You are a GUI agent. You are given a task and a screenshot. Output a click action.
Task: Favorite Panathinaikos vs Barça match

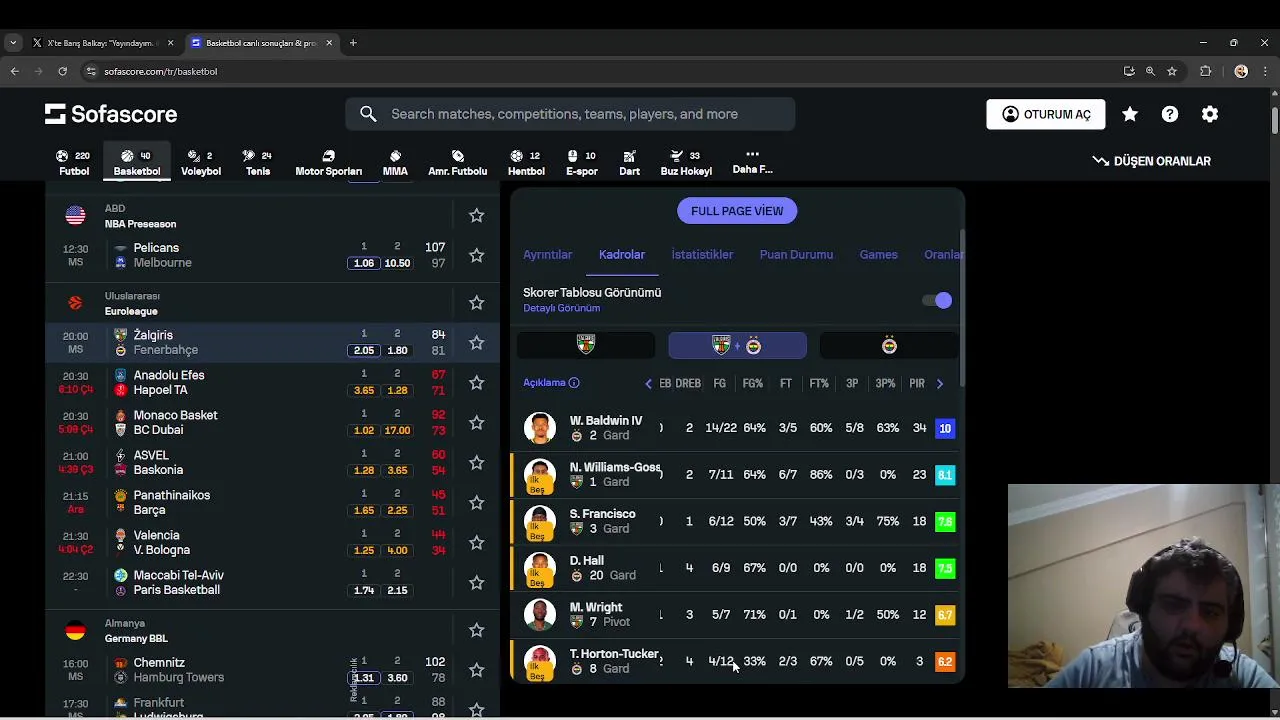476,503
